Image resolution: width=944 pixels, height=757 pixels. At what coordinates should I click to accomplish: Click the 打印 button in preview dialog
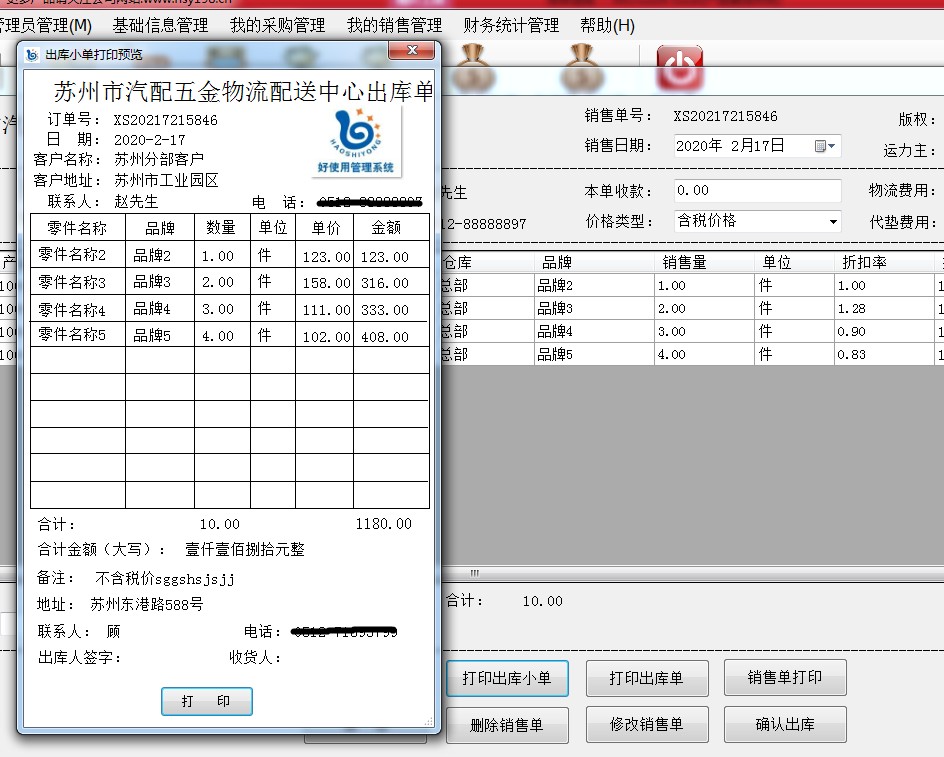pos(206,702)
